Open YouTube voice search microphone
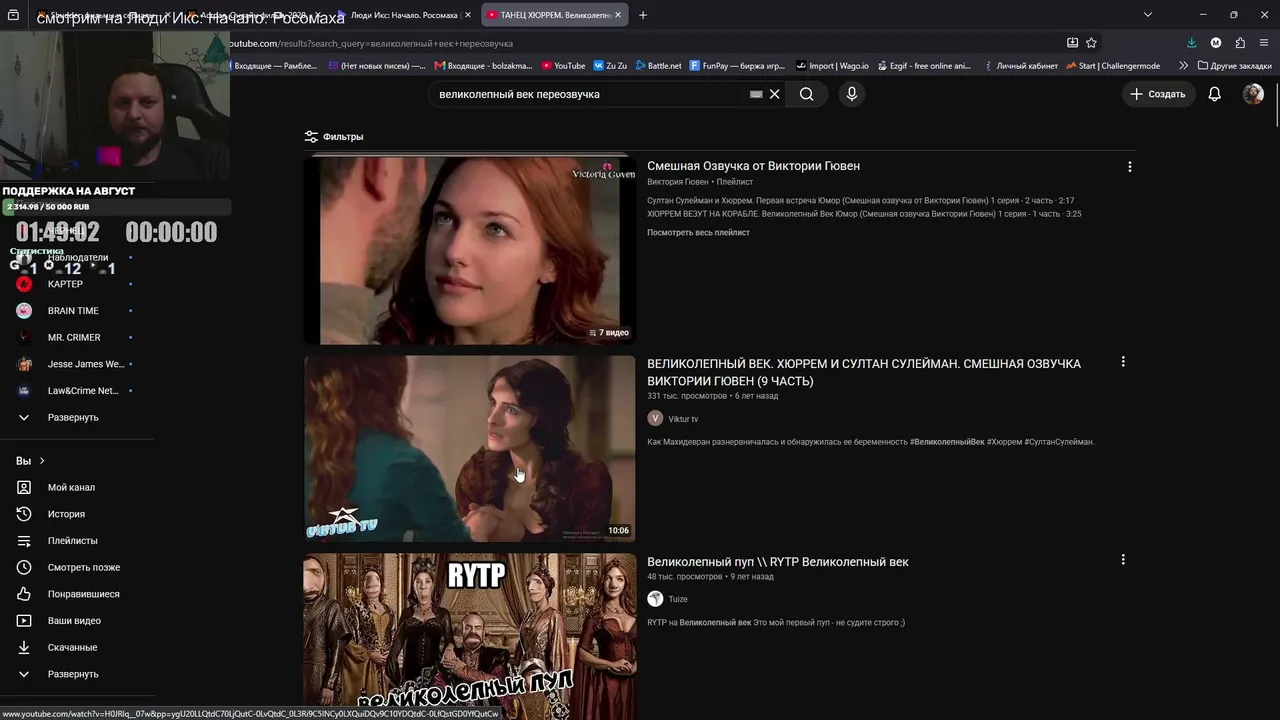 [852, 94]
